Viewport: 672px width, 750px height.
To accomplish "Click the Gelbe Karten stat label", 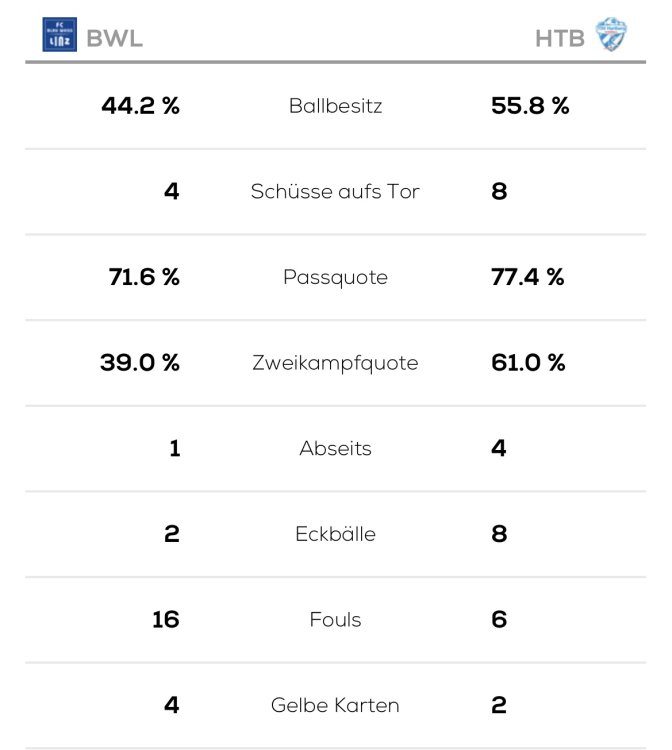I will (335, 705).
